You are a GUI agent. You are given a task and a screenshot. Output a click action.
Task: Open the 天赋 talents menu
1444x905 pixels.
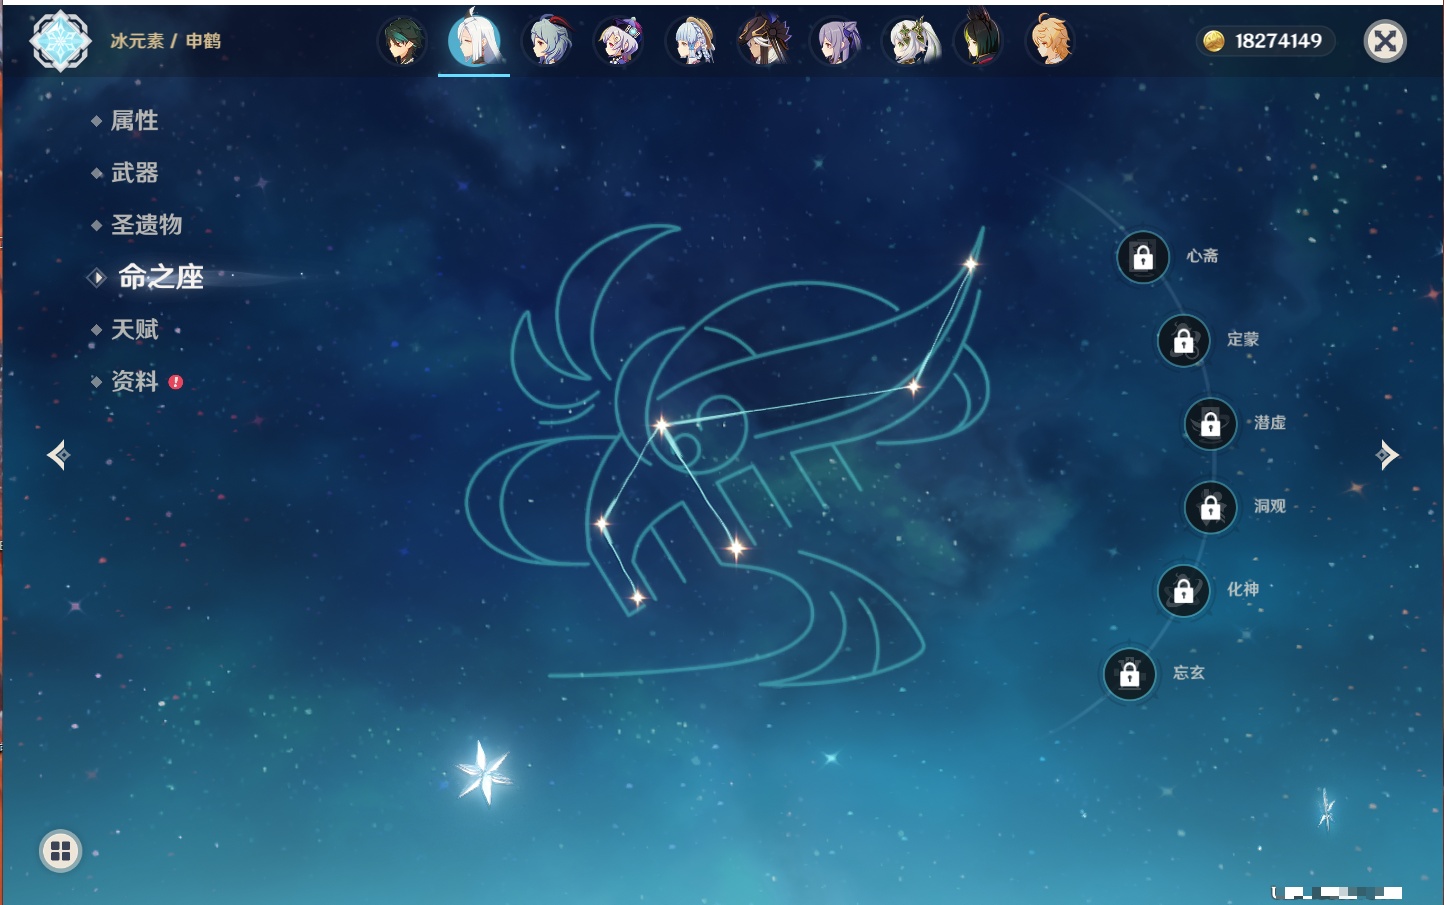(134, 329)
